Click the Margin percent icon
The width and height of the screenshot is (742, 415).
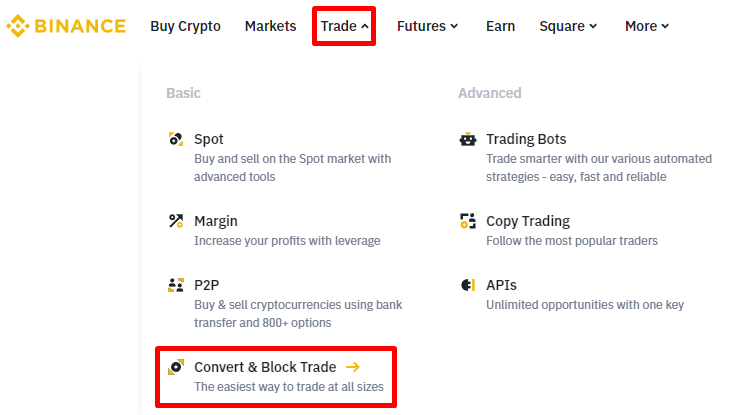(x=176, y=221)
